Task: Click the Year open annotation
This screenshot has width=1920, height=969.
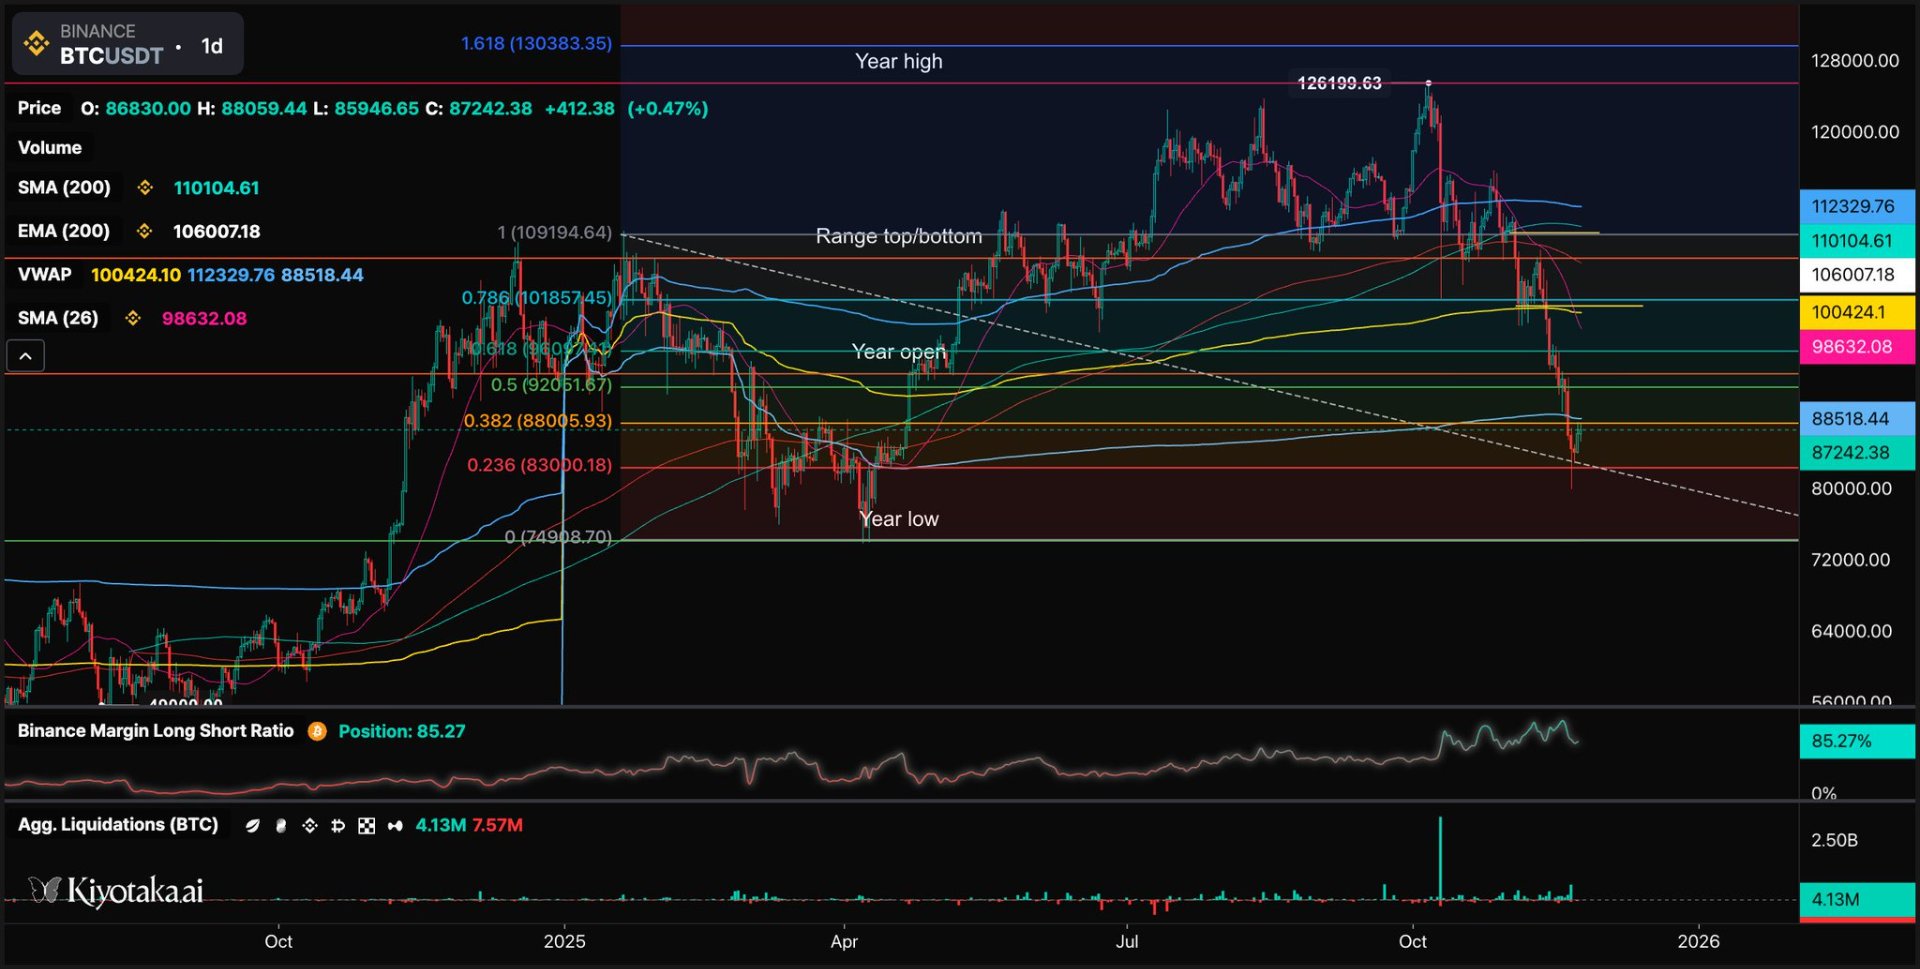Action: 899,352
